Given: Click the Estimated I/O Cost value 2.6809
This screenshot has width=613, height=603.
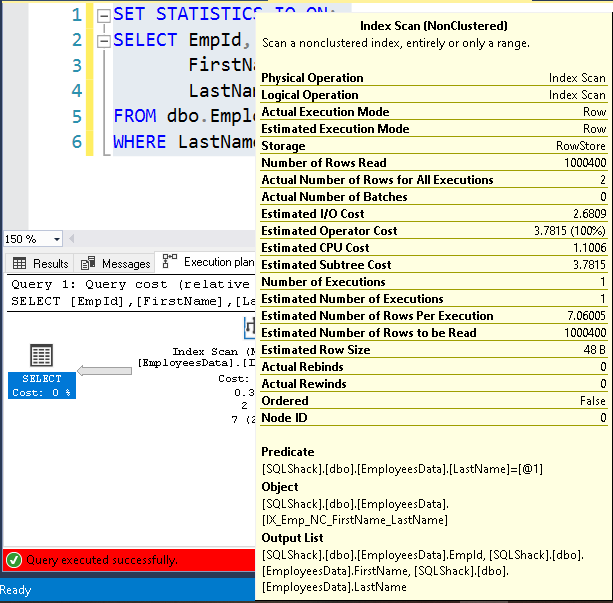Looking at the screenshot, I should [590, 214].
